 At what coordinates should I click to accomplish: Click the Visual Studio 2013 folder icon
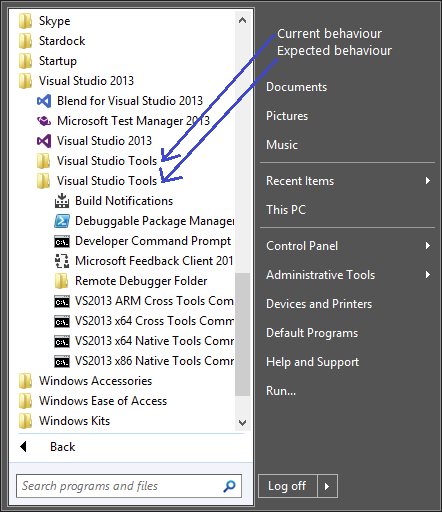(25, 81)
